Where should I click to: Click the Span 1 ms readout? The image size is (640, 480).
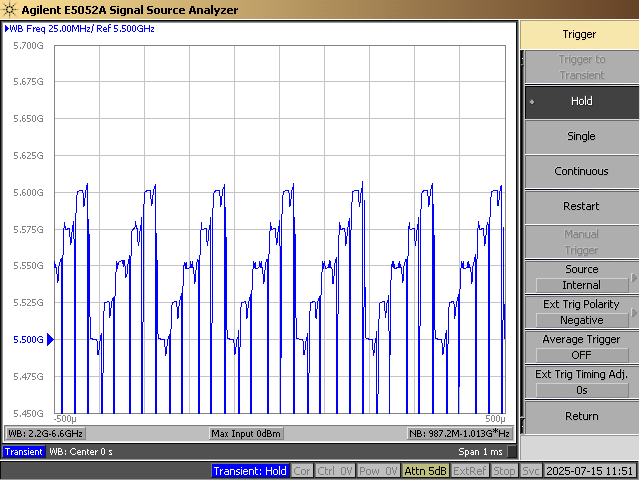coord(480,452)
